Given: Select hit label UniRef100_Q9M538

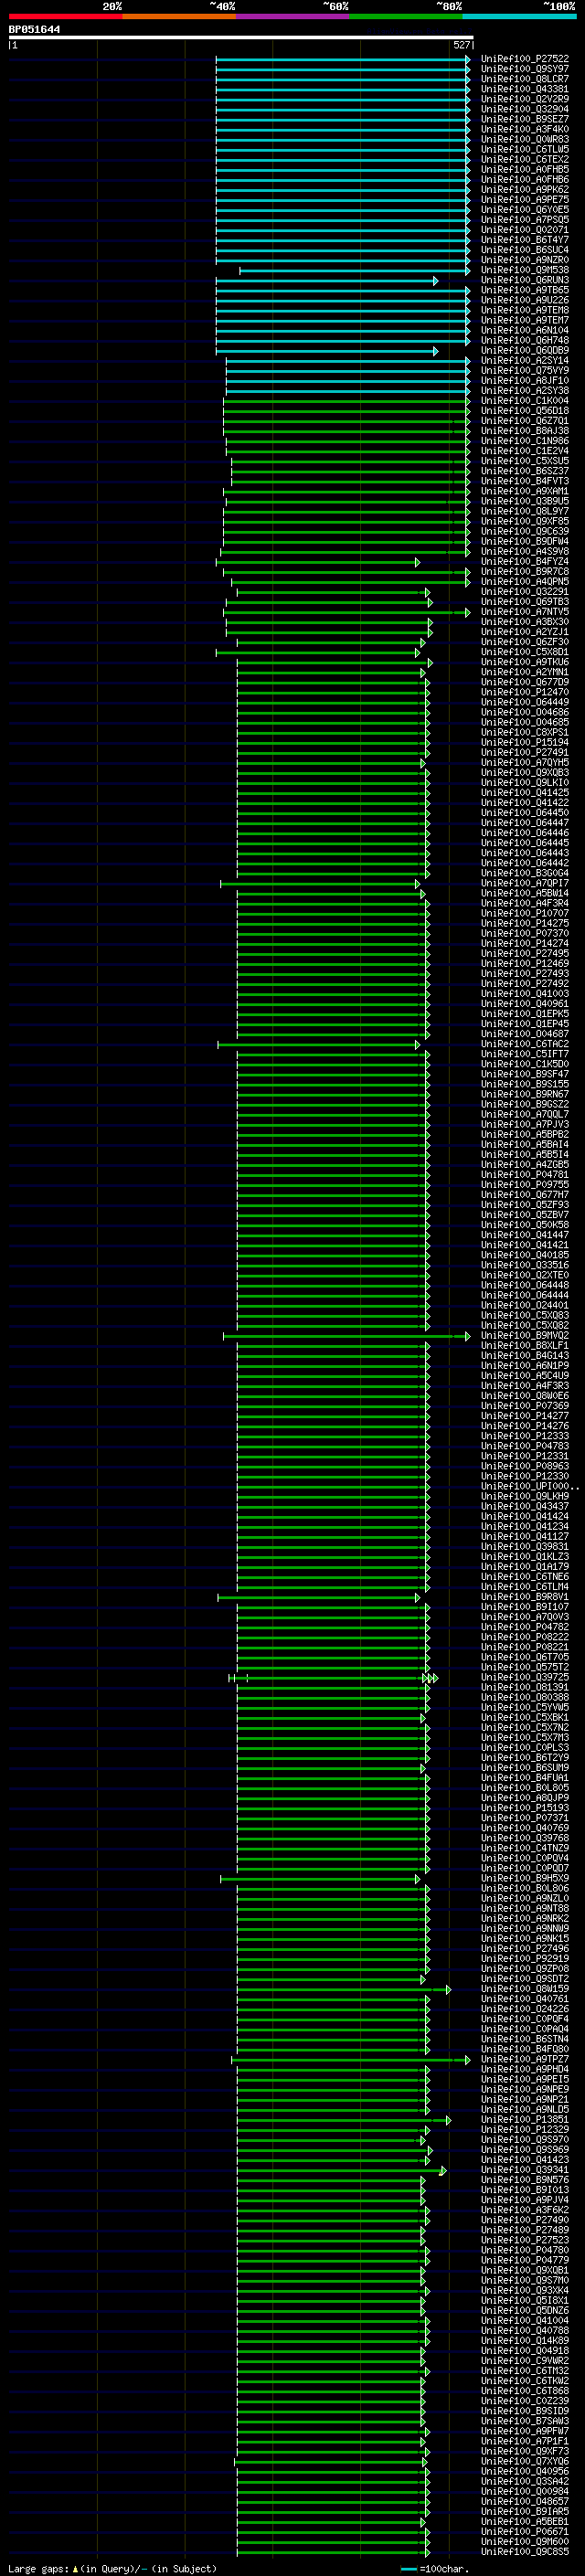Looking at the screenshot, I should [524, 270].
